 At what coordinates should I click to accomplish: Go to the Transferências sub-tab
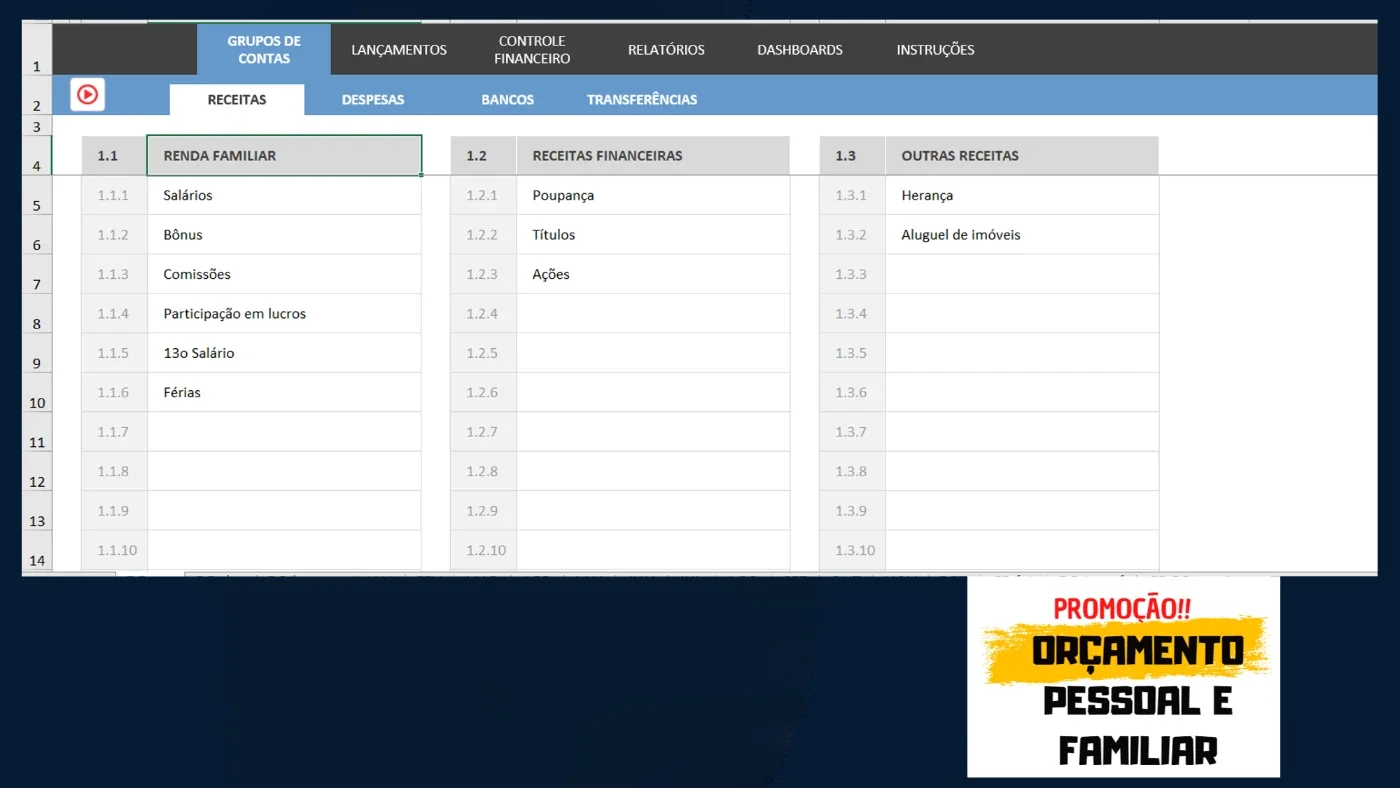[642, 100]
